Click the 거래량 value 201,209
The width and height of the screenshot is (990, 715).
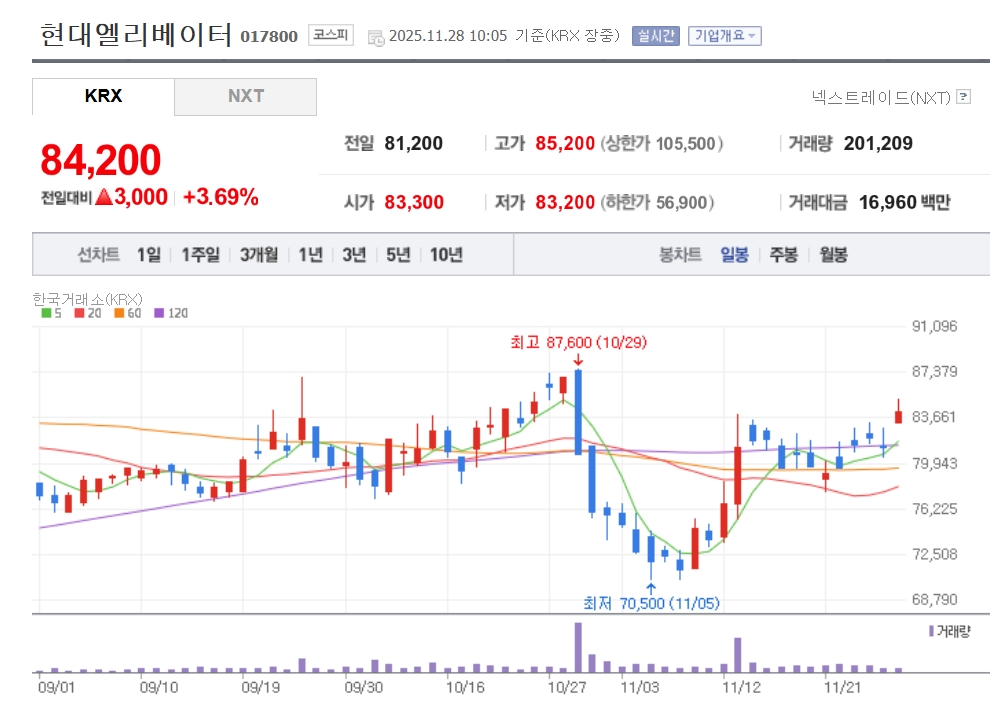[878, 143]
